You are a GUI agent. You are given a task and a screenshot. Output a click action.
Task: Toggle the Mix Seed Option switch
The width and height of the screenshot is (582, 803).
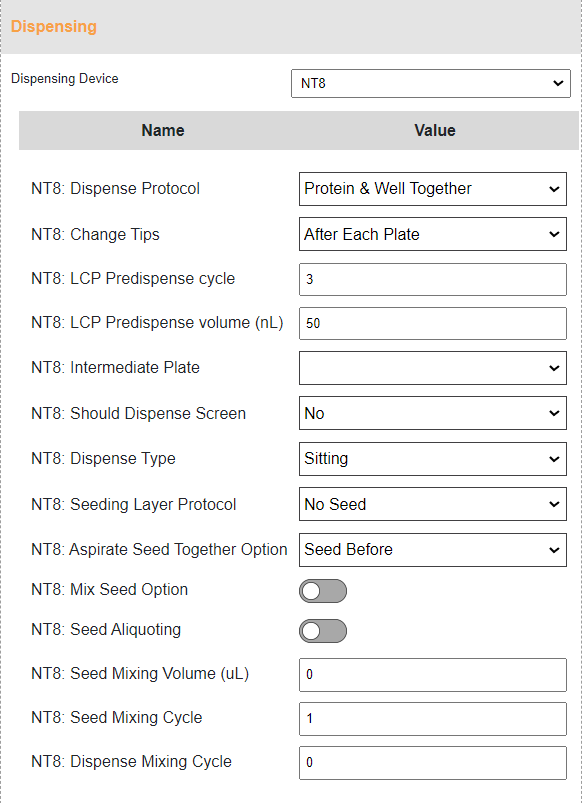click(323, 591)
